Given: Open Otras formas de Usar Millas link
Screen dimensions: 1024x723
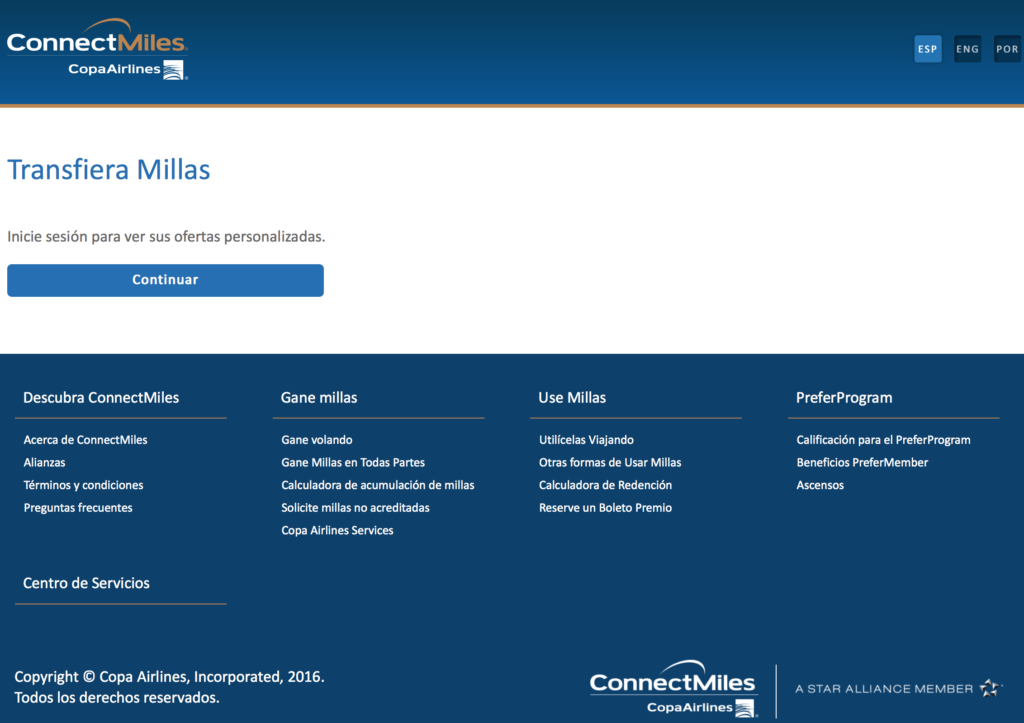Looking at the screenshot, I should [610, 462].
